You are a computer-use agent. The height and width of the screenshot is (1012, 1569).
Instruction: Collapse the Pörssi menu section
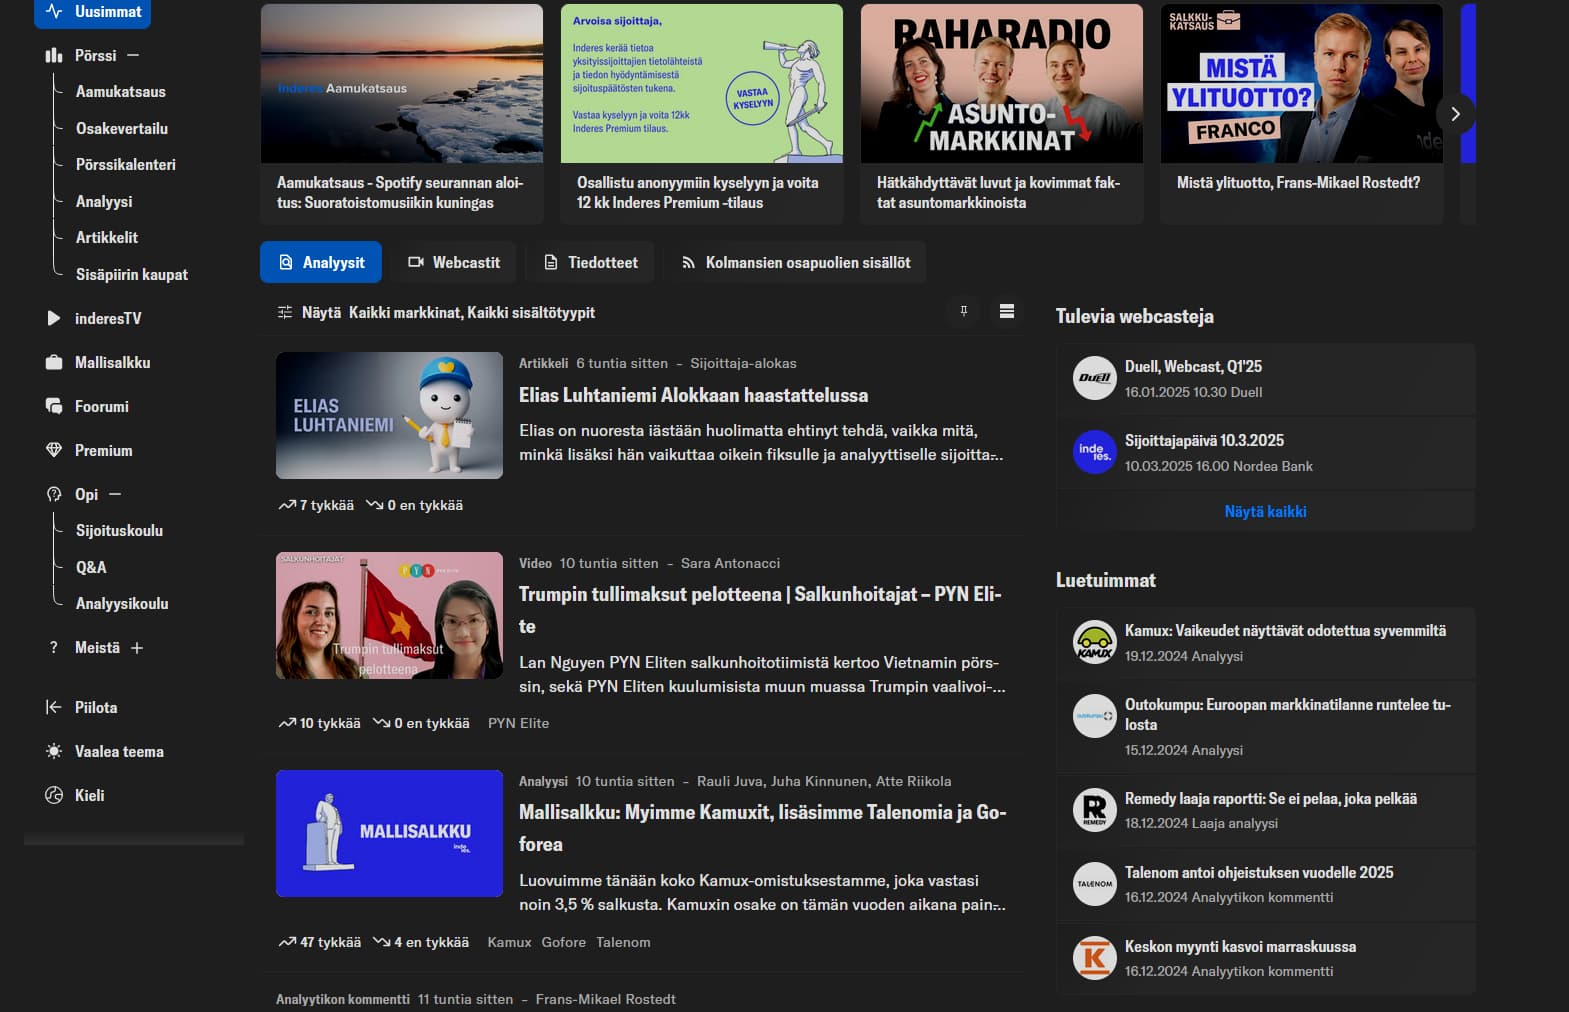pos(133,56)
